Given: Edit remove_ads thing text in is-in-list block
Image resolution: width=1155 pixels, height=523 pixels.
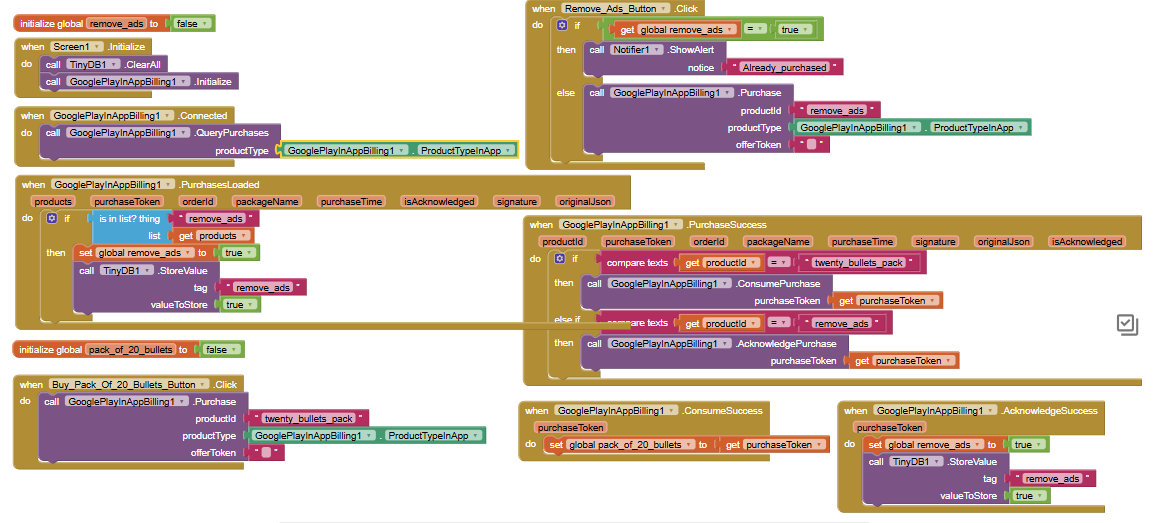Looking at the screenshot, I should (215, 219).
